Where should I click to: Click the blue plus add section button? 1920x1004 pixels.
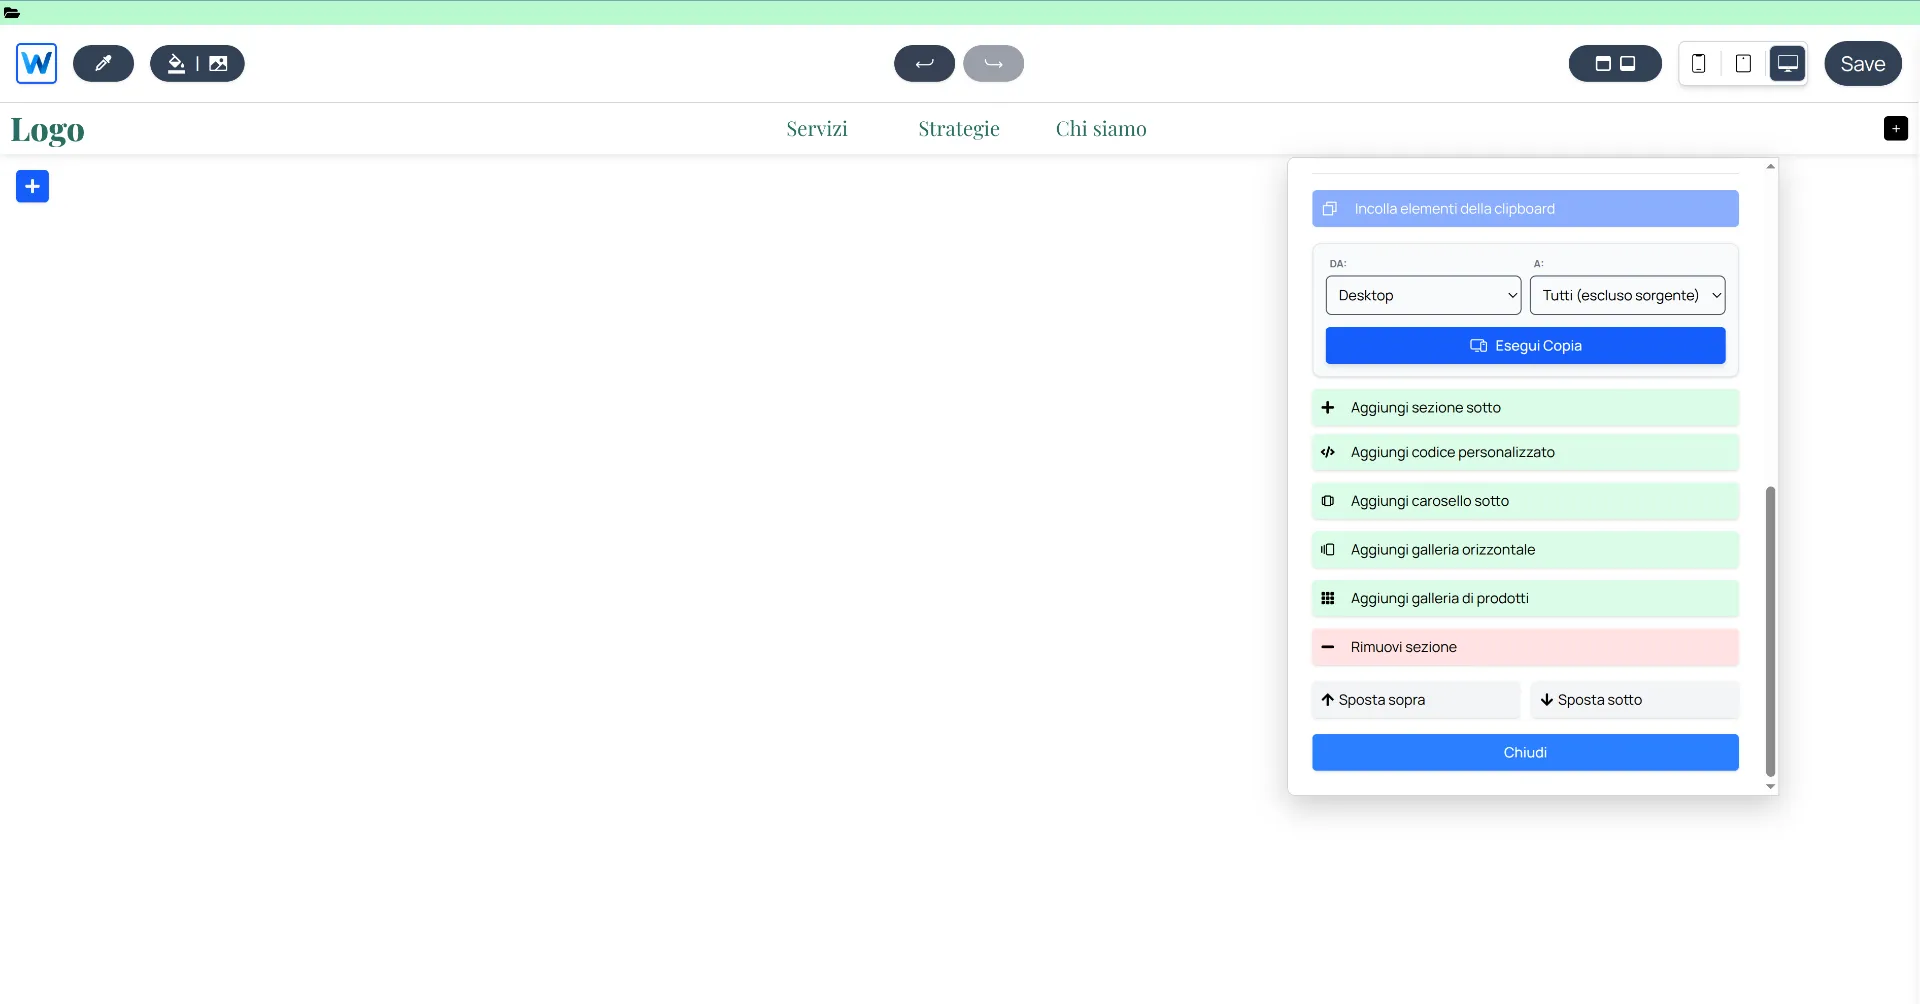[33, 187]
